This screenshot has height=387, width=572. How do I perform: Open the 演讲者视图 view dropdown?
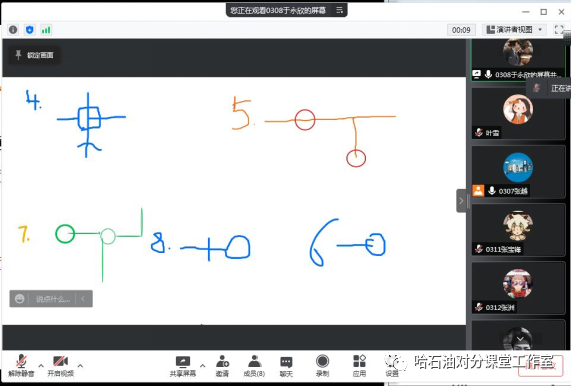pyautogui.click(x=514, y=30)
